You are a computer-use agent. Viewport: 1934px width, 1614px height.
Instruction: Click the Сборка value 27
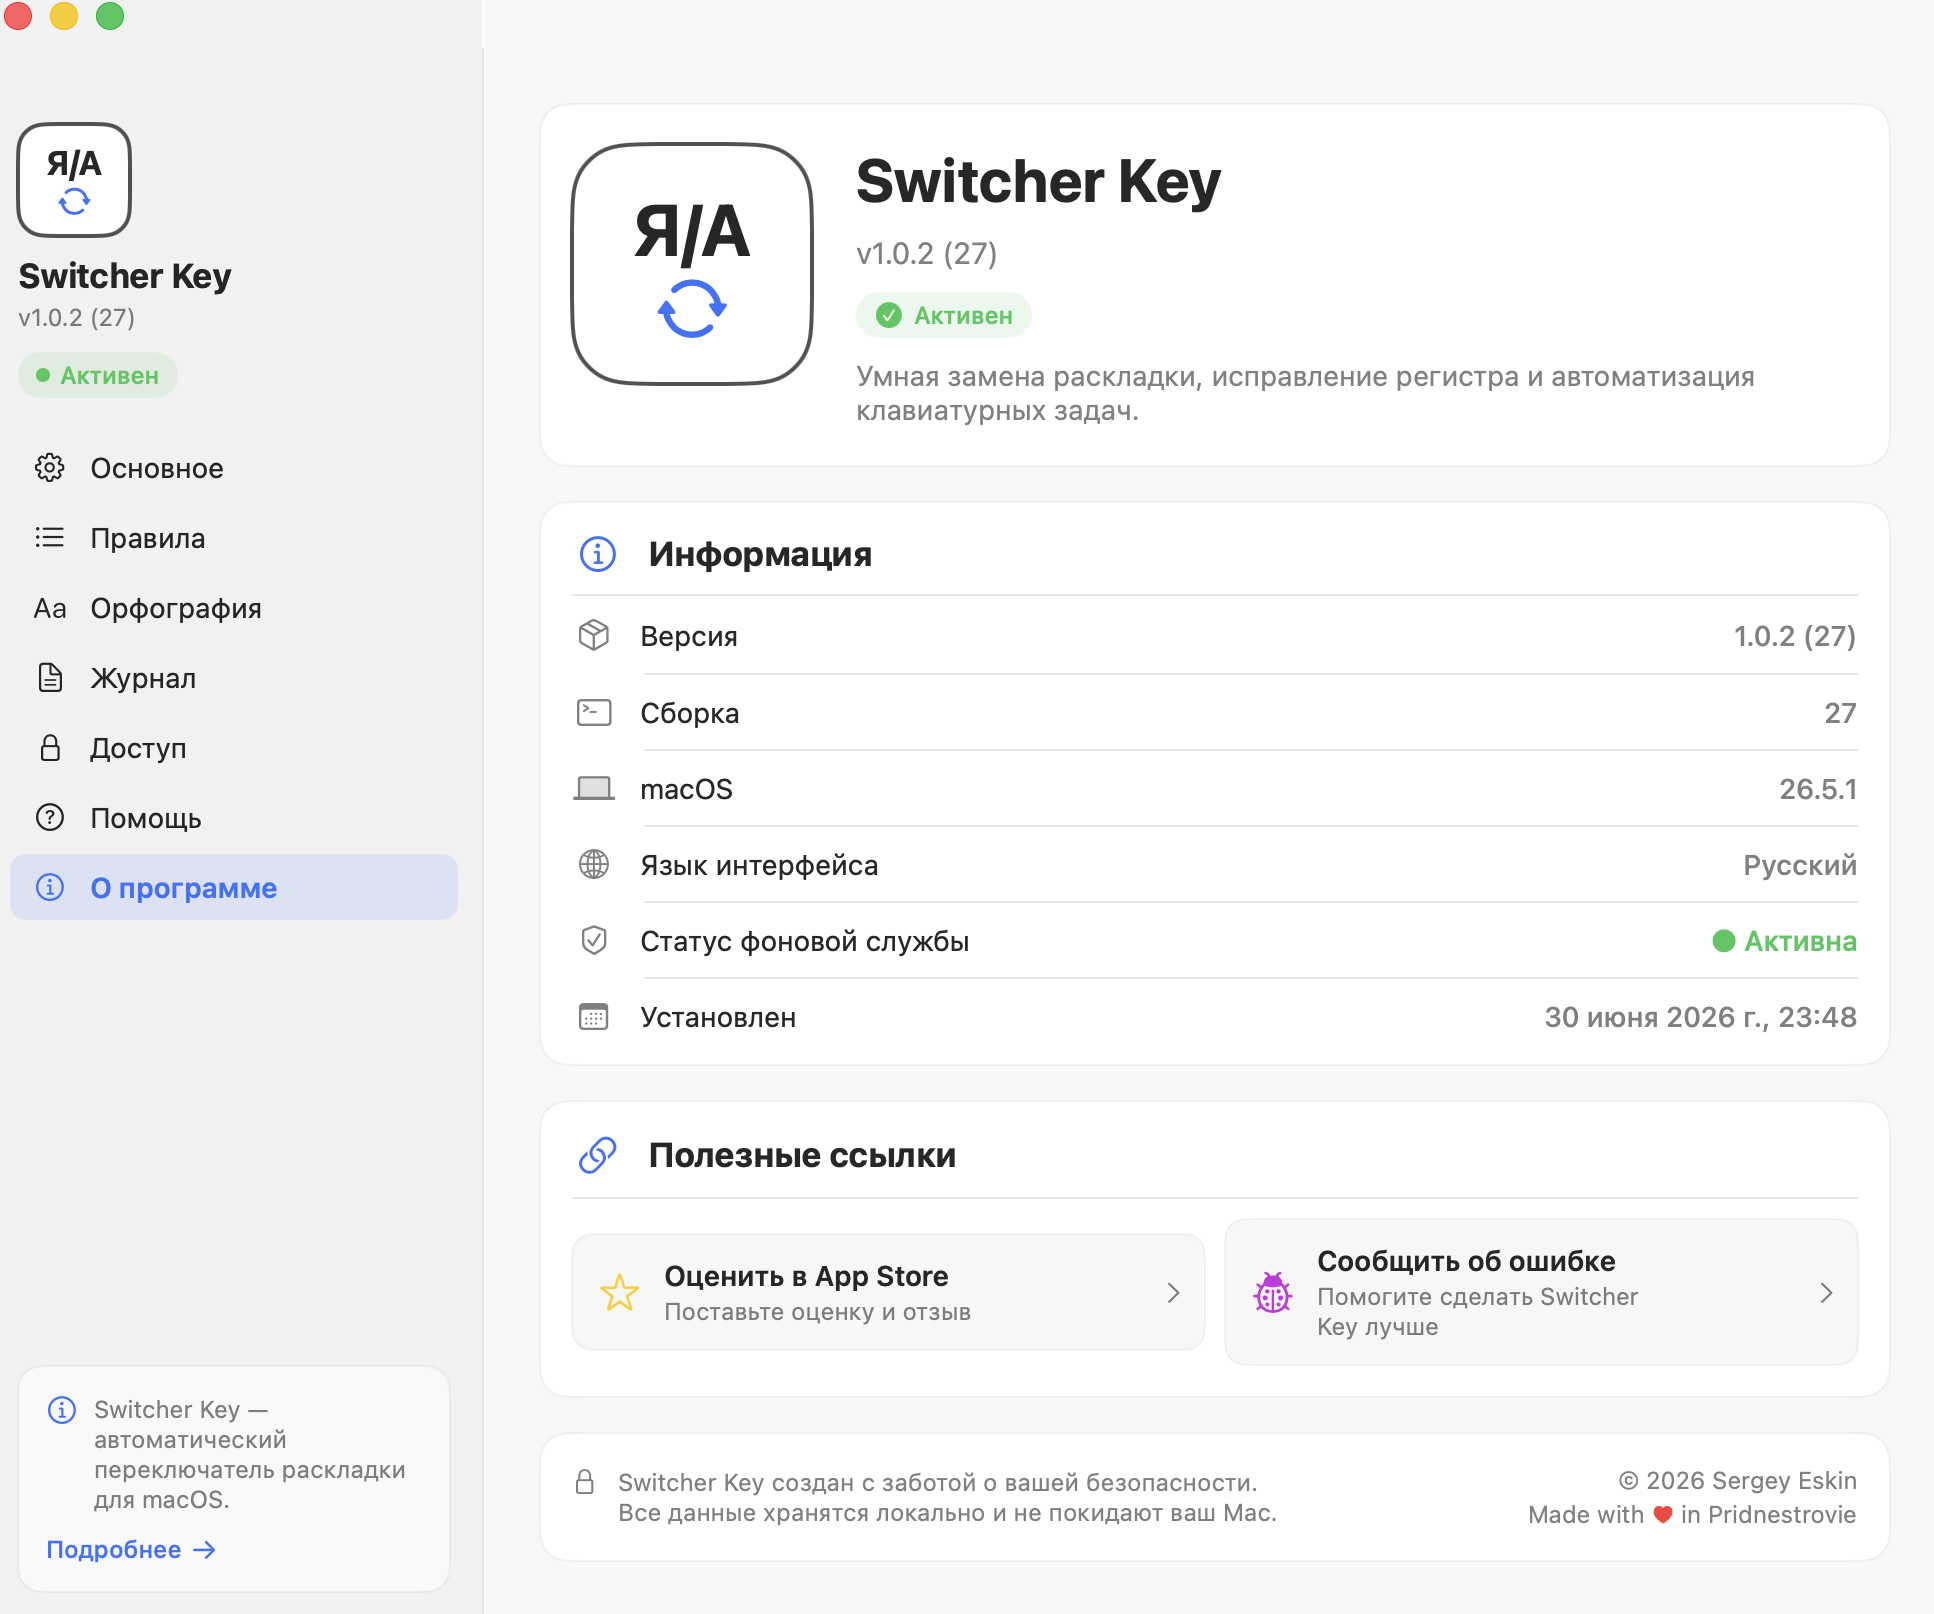(1840, 713)
